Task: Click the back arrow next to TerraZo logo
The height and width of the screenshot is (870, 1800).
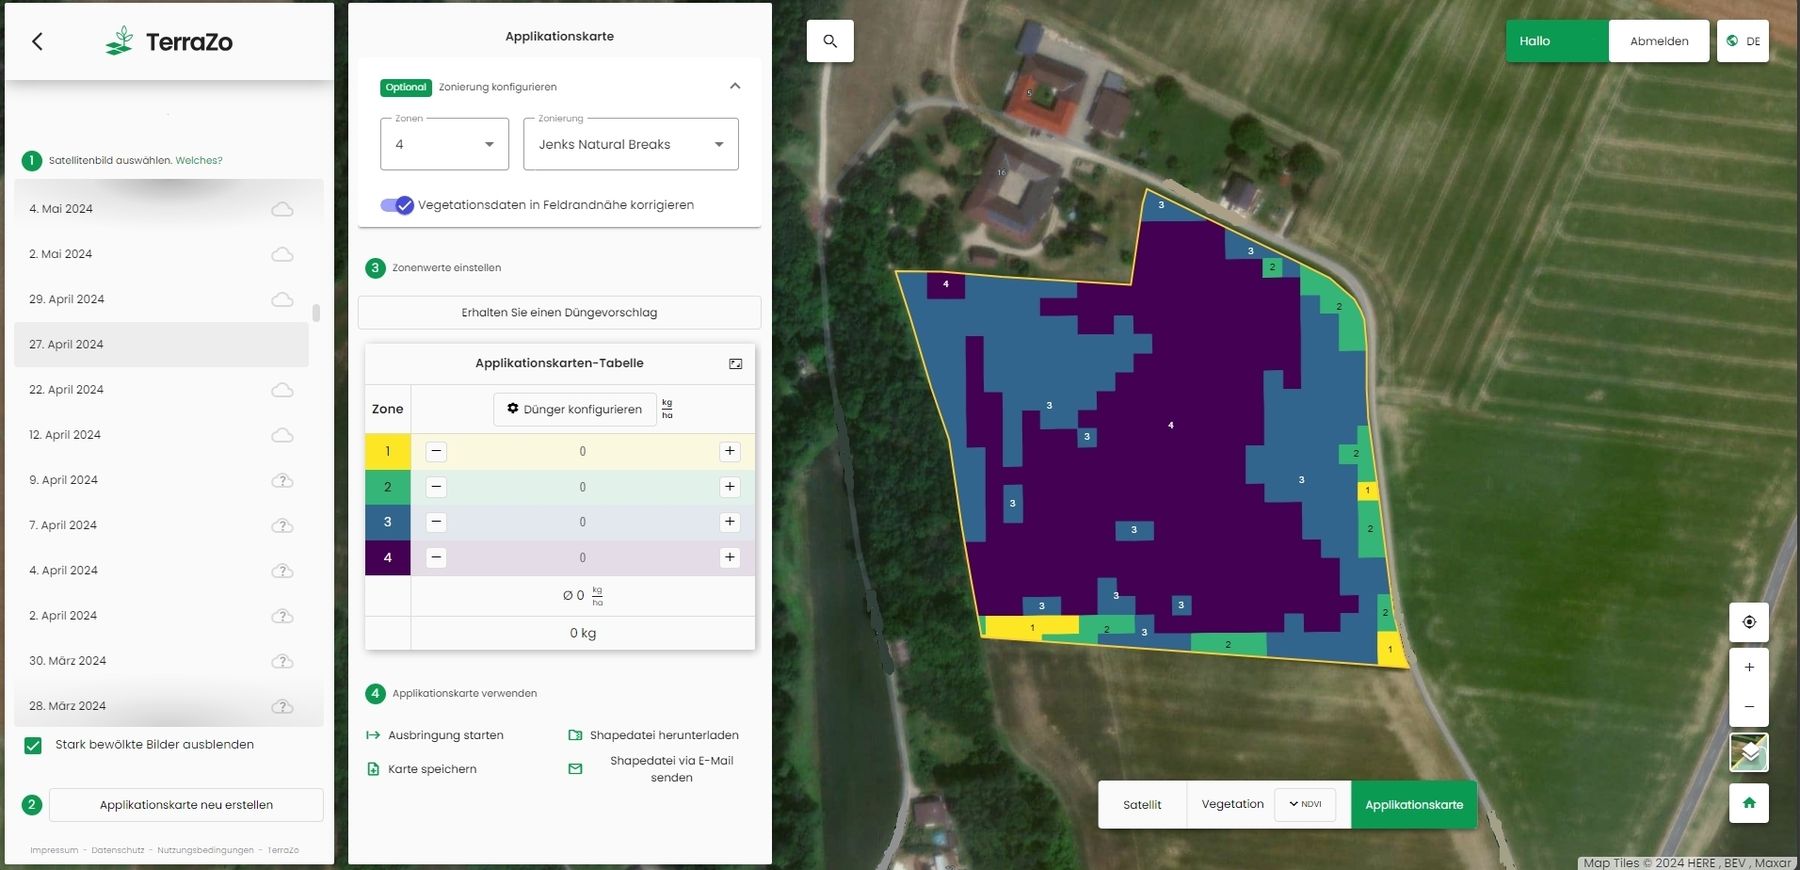Action: point(38,41)
